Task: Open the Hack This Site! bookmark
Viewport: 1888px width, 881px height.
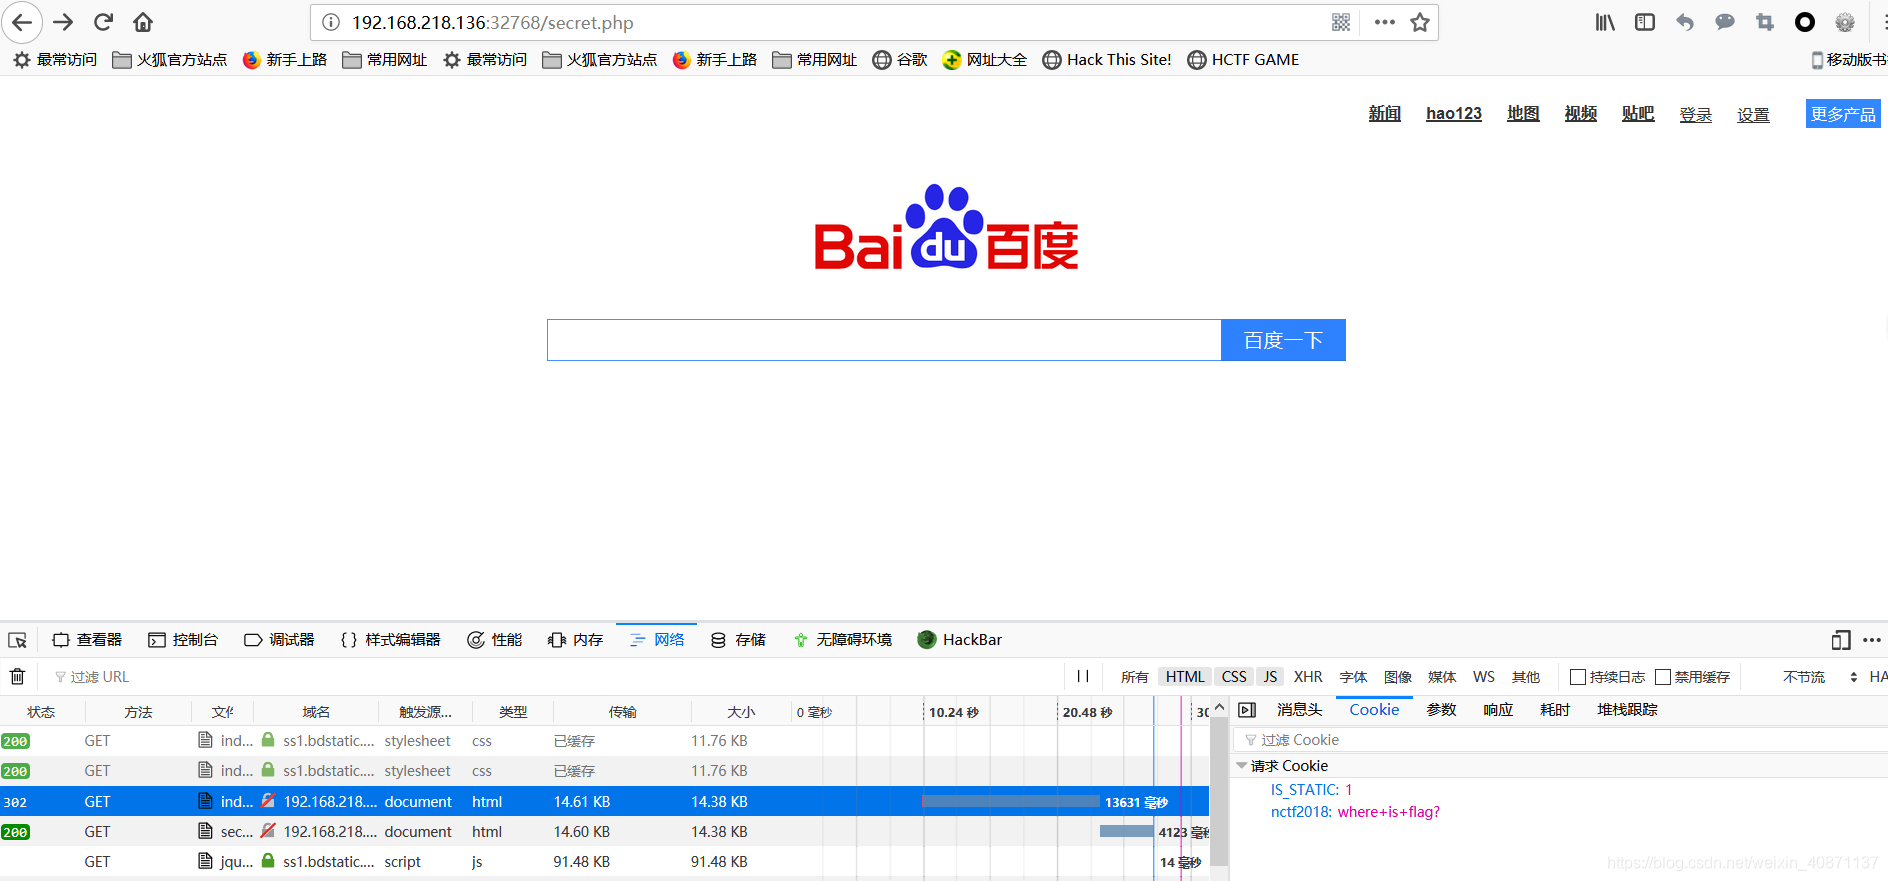Action: point(1107,60)
